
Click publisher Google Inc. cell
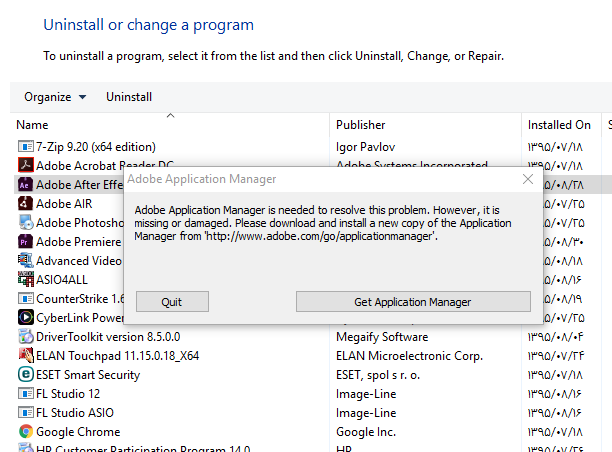tap(366, 432)
